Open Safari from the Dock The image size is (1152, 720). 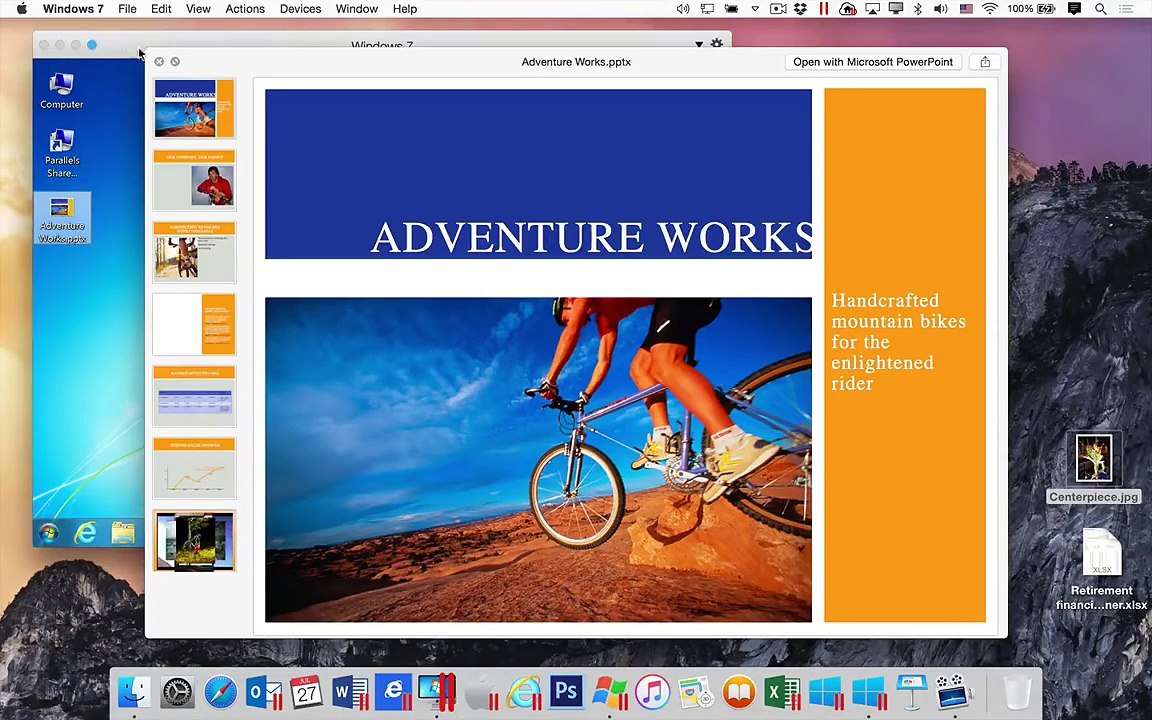220,692
